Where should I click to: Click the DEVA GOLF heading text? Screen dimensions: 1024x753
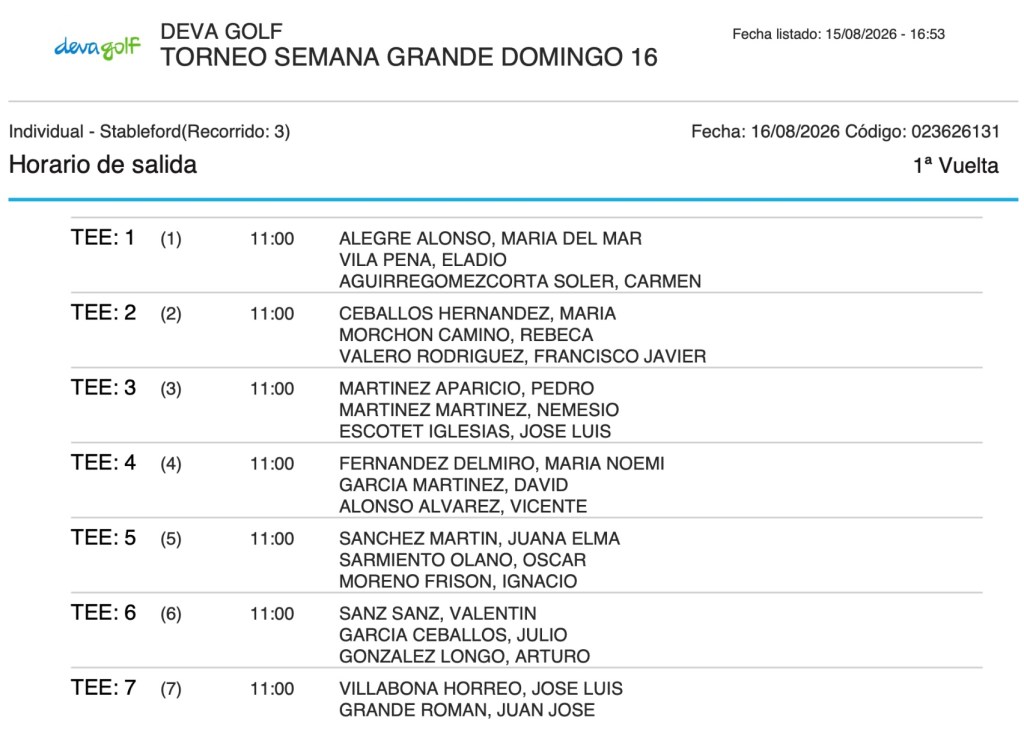[x=221, y=31]
